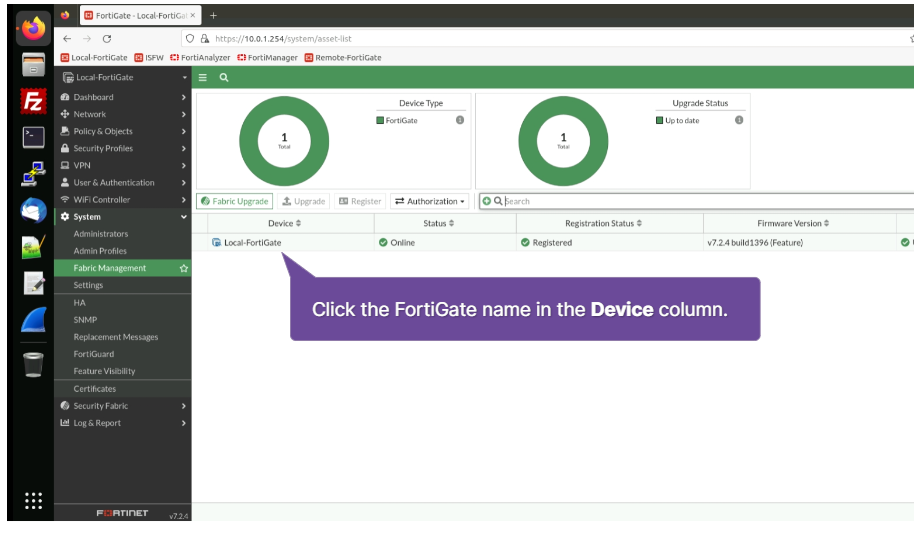921x548 pixels.
Task: Click info icon beside Up to date legend
Action: click(739, 120)
